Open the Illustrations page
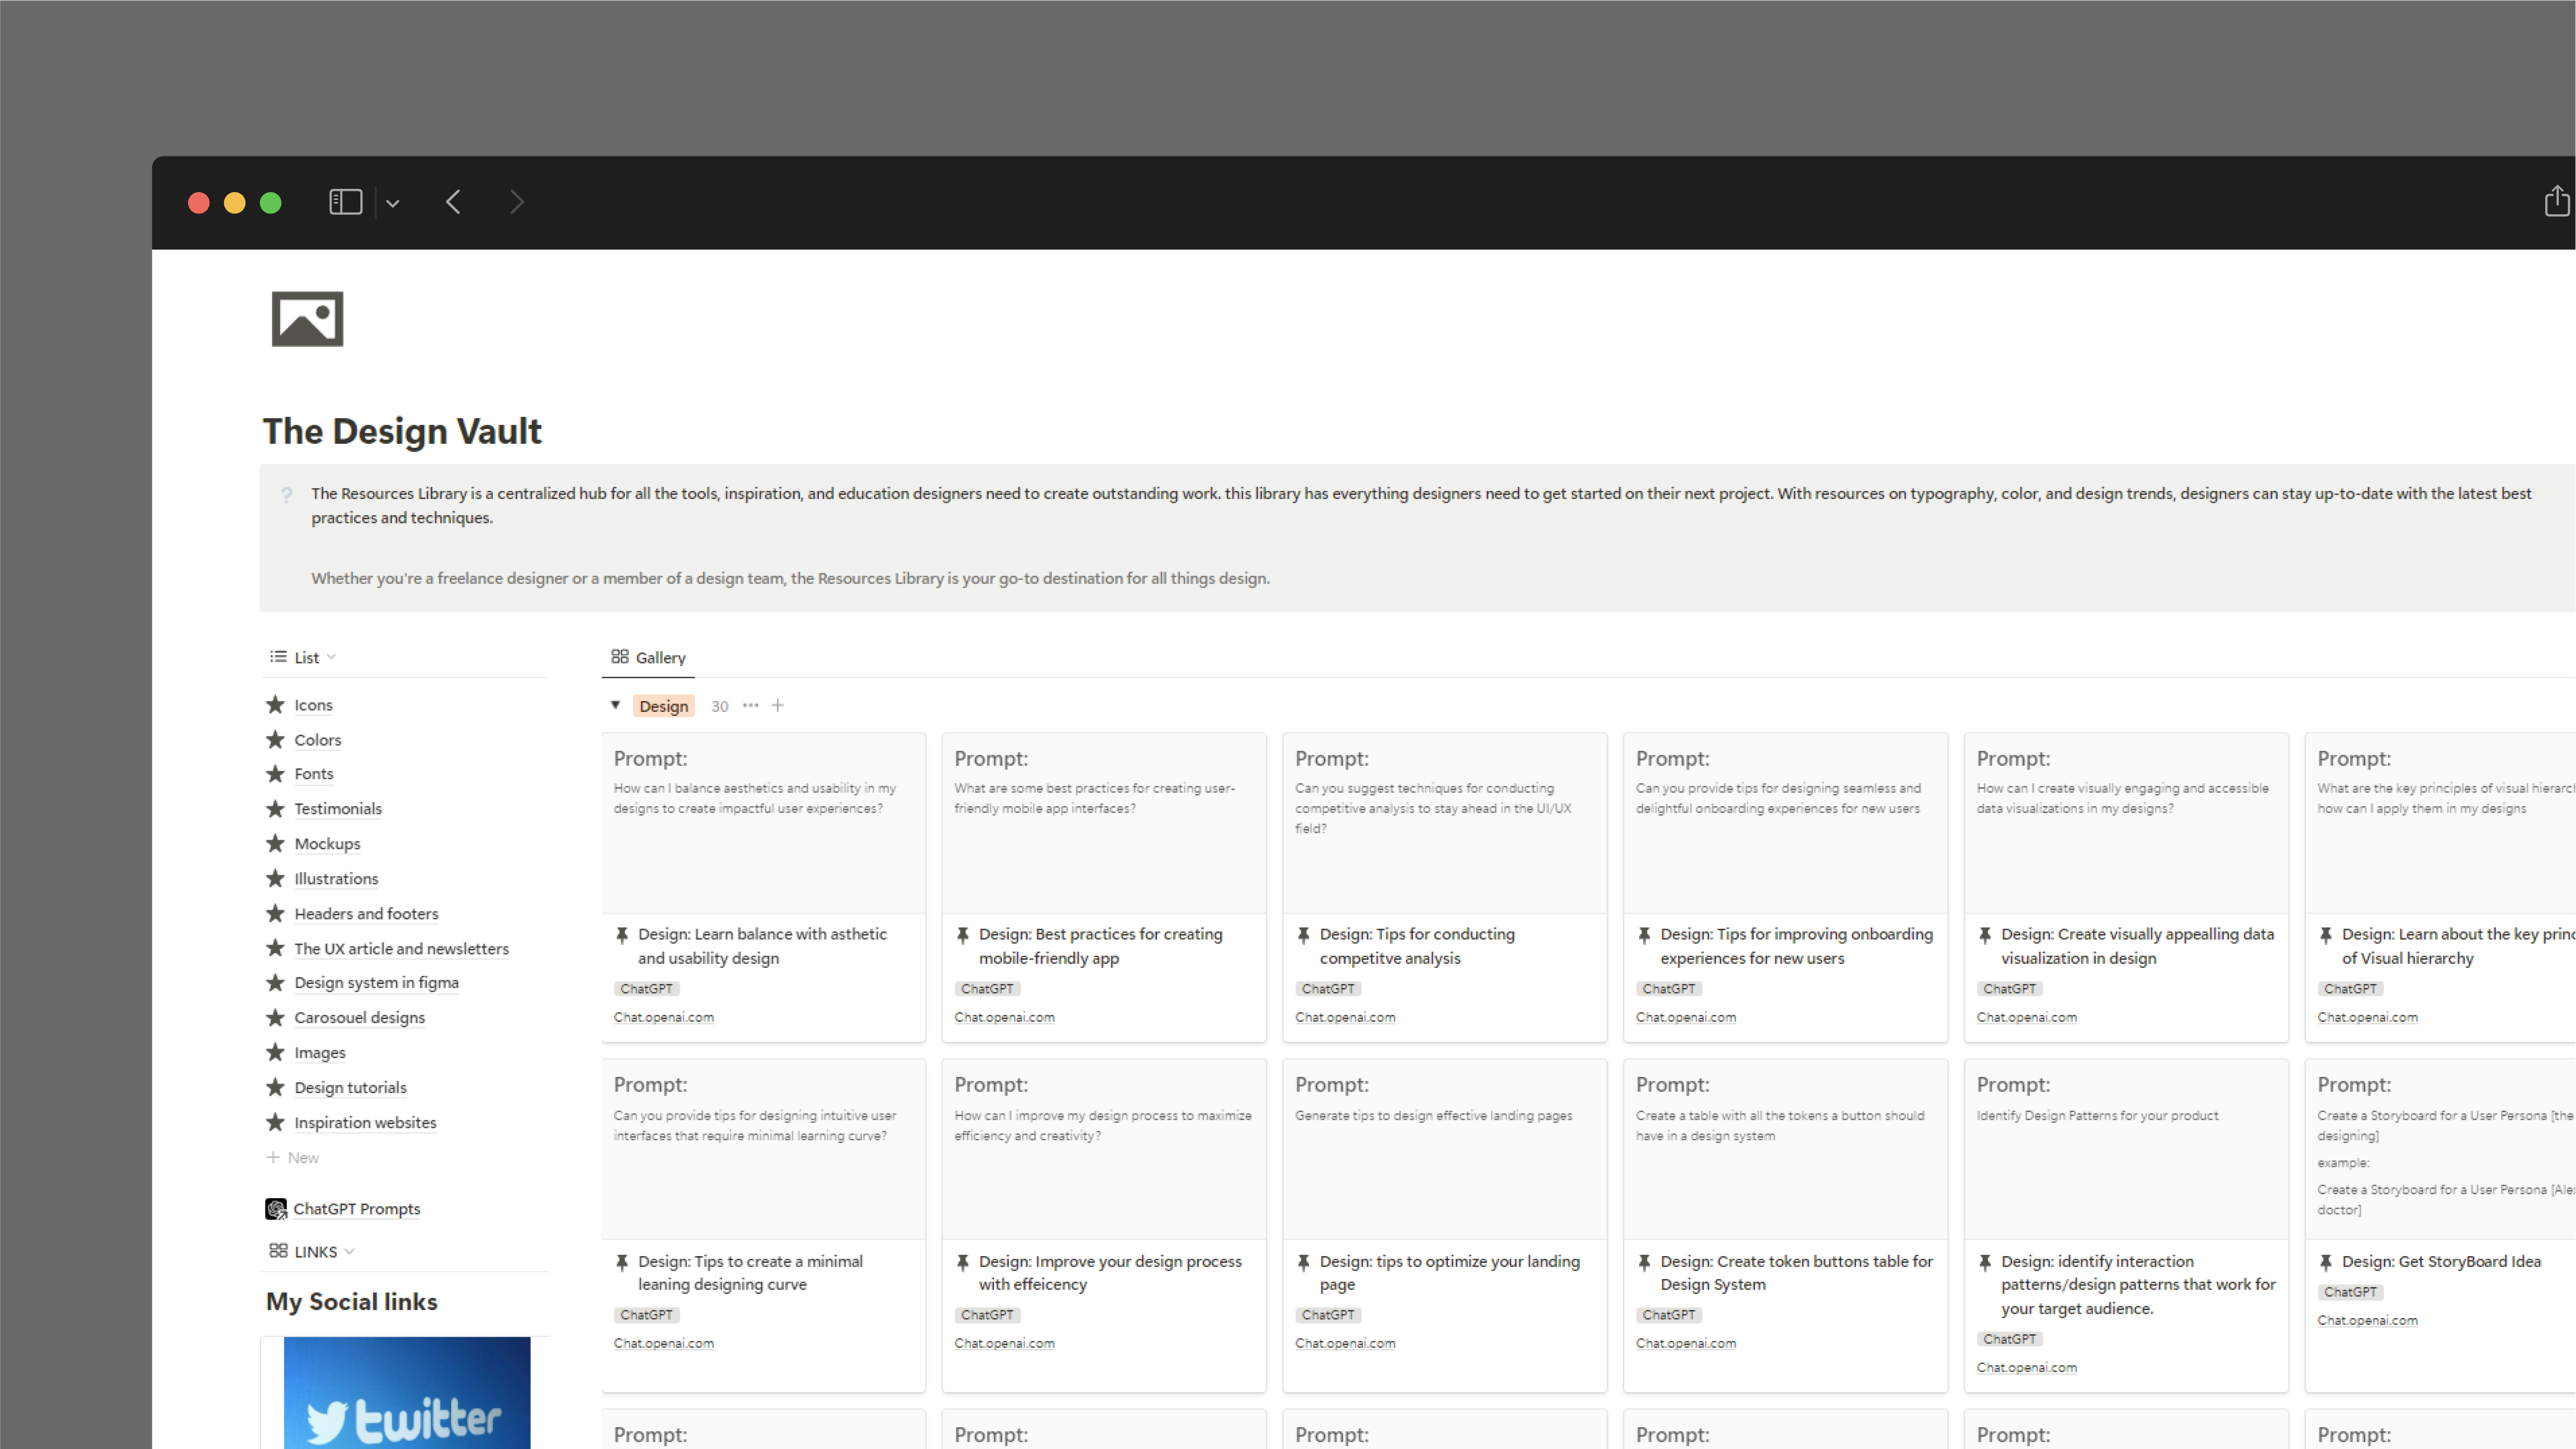Screen dimensions: 2576x1449 tap(336, 879)
